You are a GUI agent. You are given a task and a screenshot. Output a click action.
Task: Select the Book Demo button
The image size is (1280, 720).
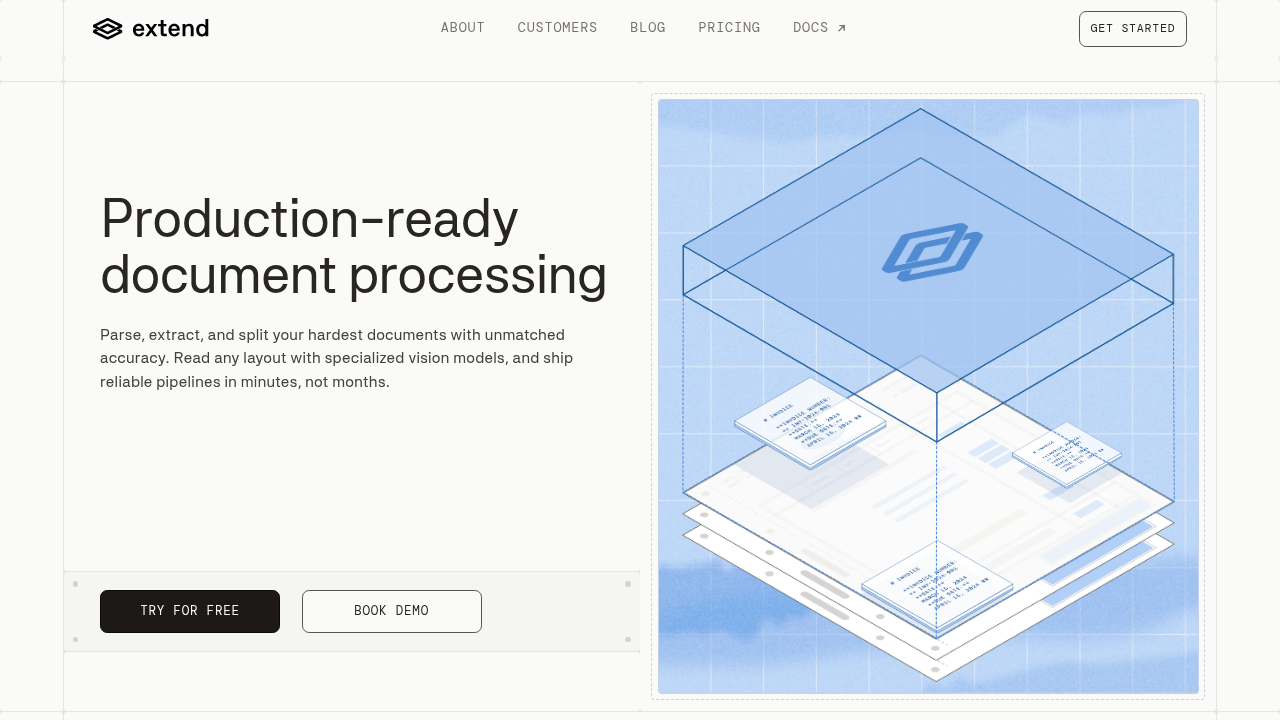tap(392, 611)
